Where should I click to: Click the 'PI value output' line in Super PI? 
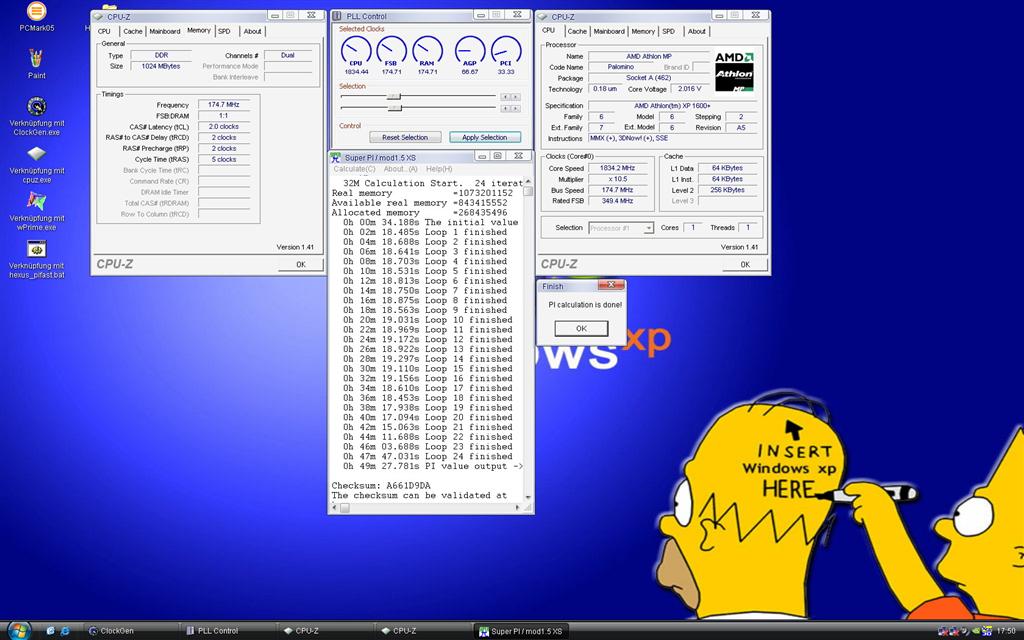click(x=433, y=466)
